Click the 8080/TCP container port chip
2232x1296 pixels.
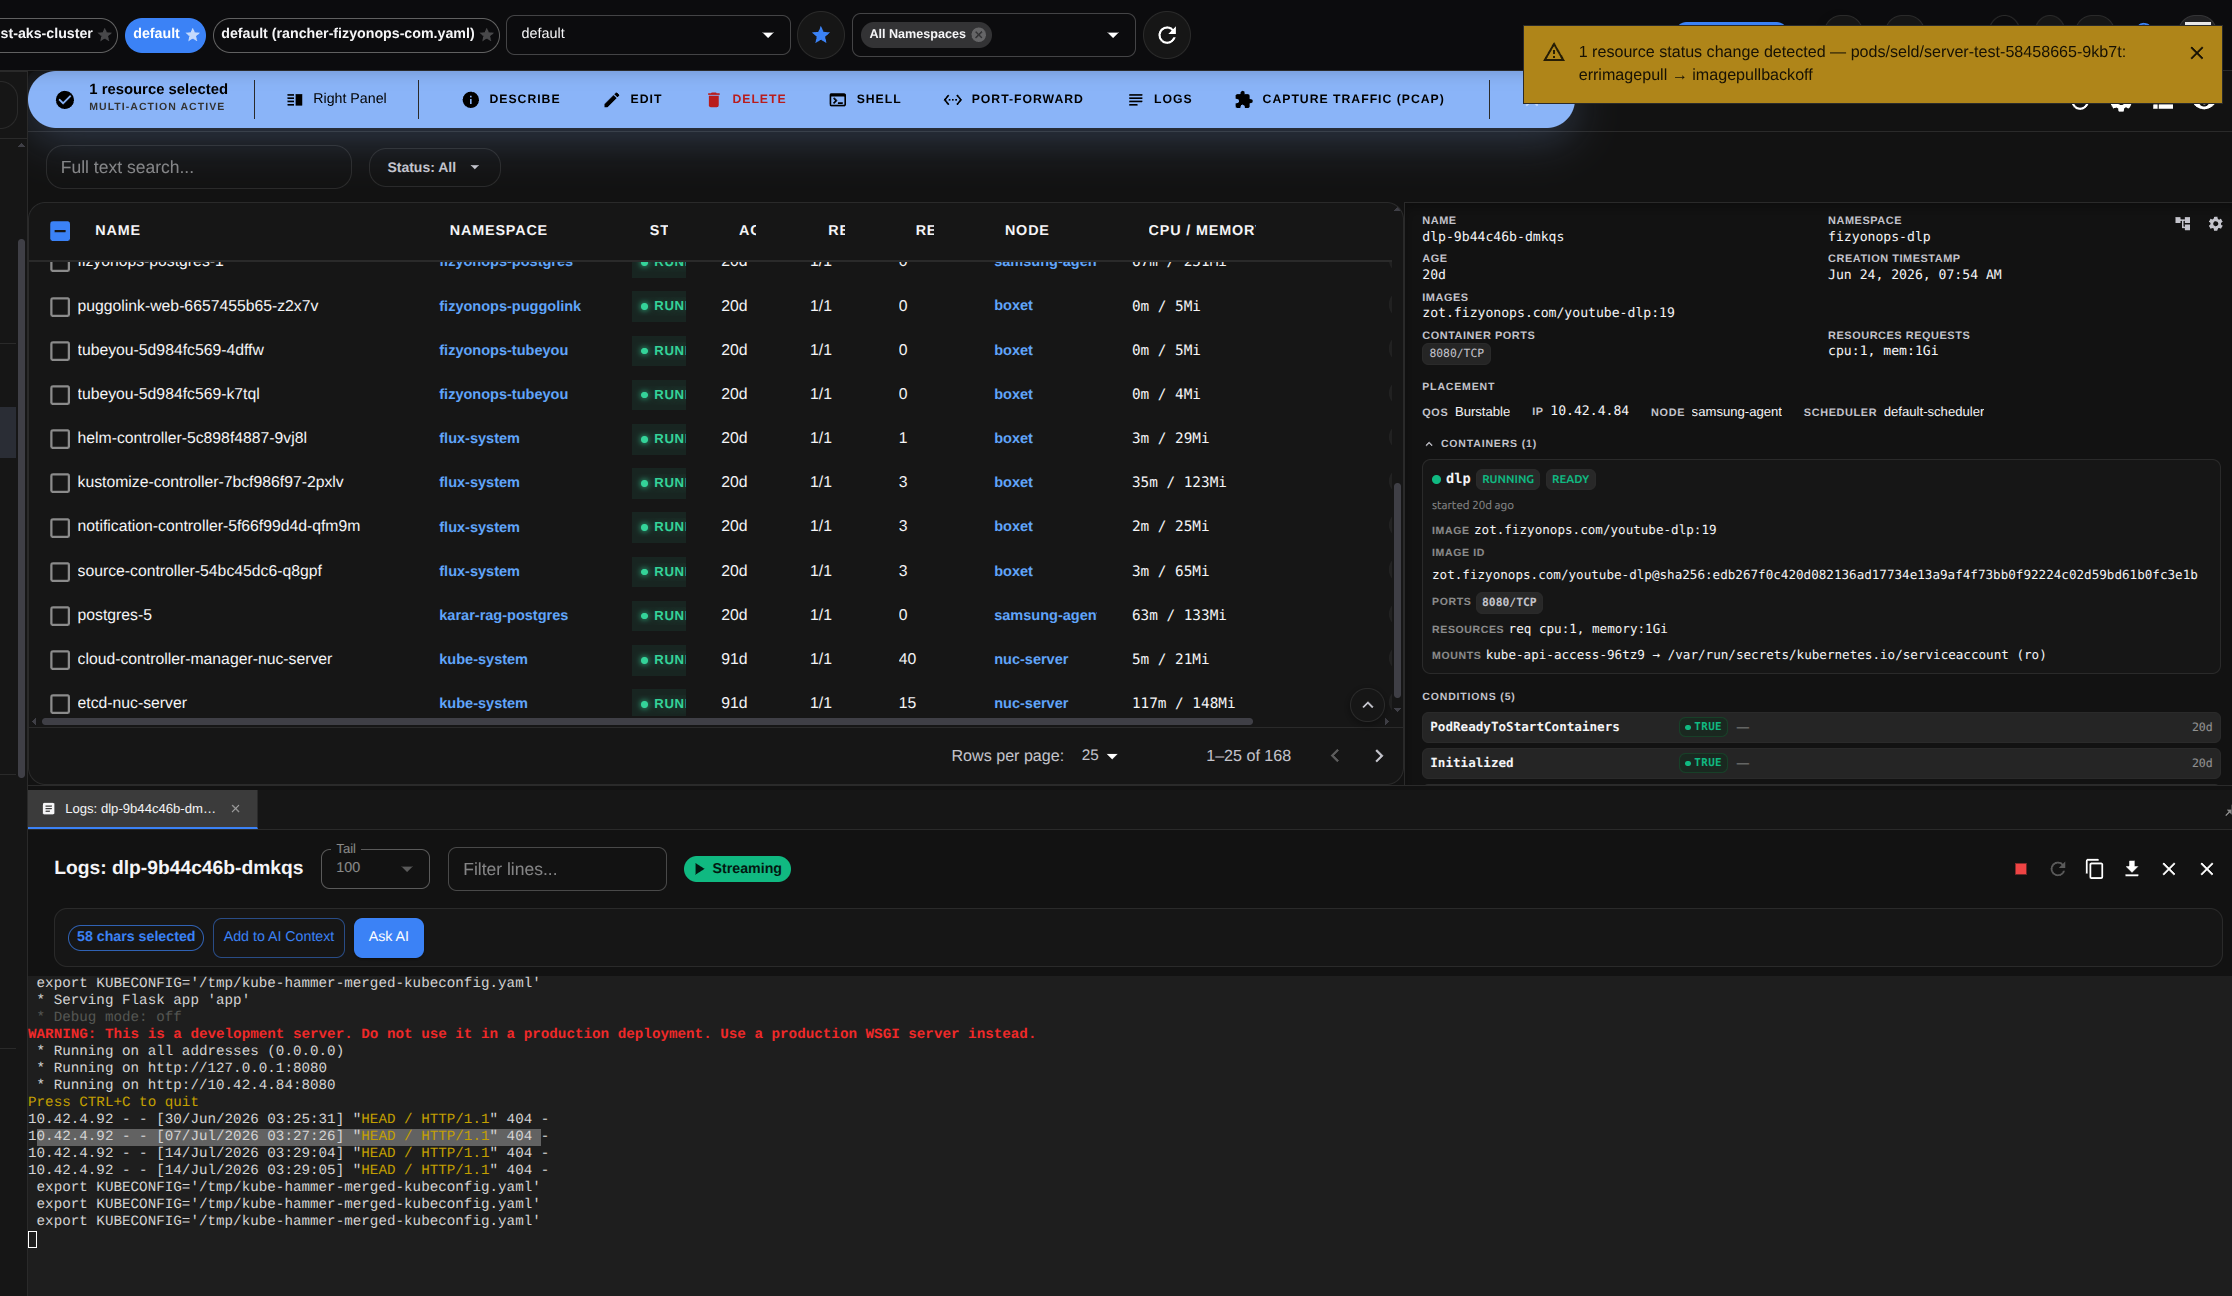[x=1456, y=354]
